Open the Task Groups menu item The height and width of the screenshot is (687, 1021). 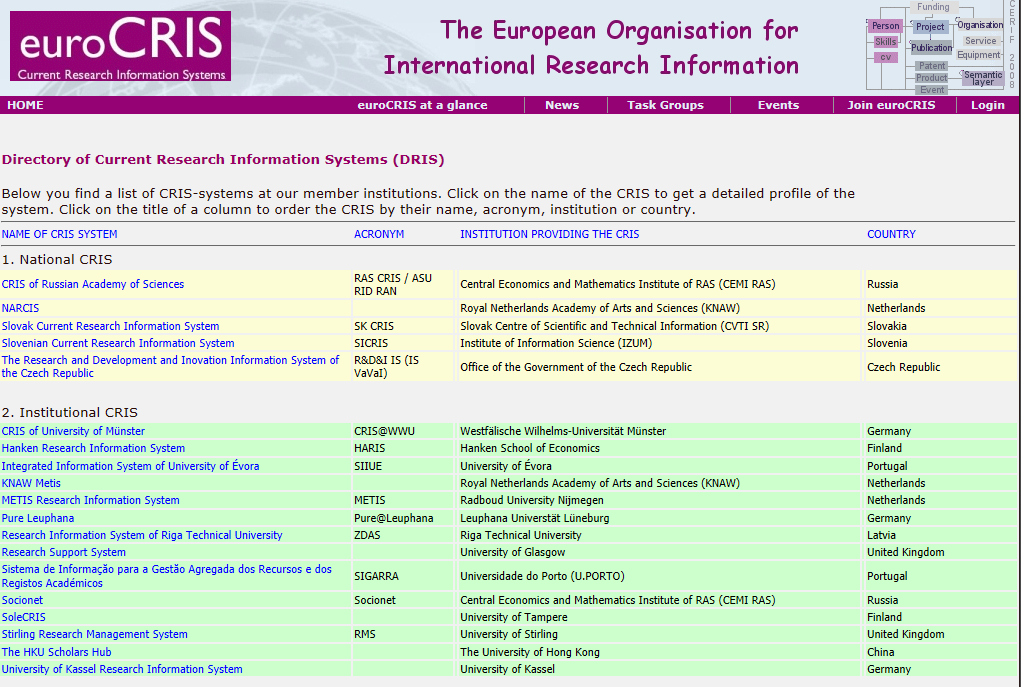tap(665, 105)
